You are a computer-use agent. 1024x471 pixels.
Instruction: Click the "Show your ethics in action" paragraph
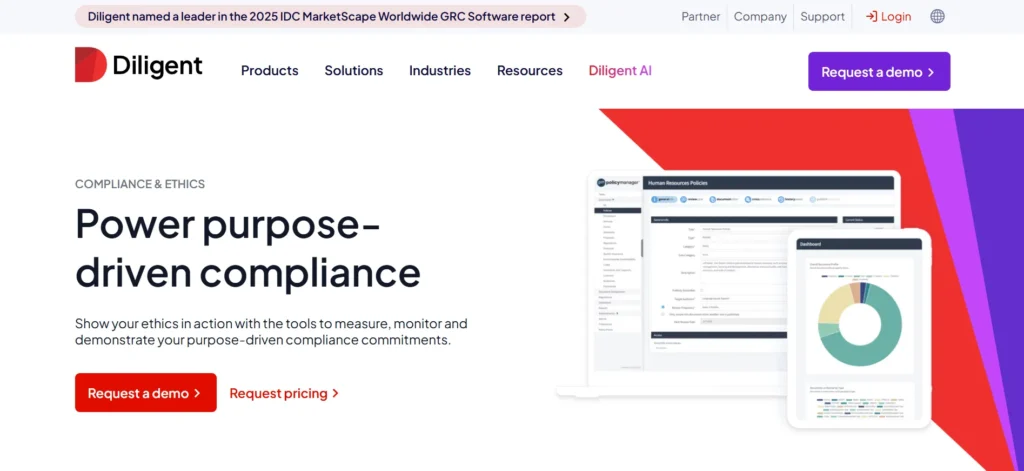point(271,332)
